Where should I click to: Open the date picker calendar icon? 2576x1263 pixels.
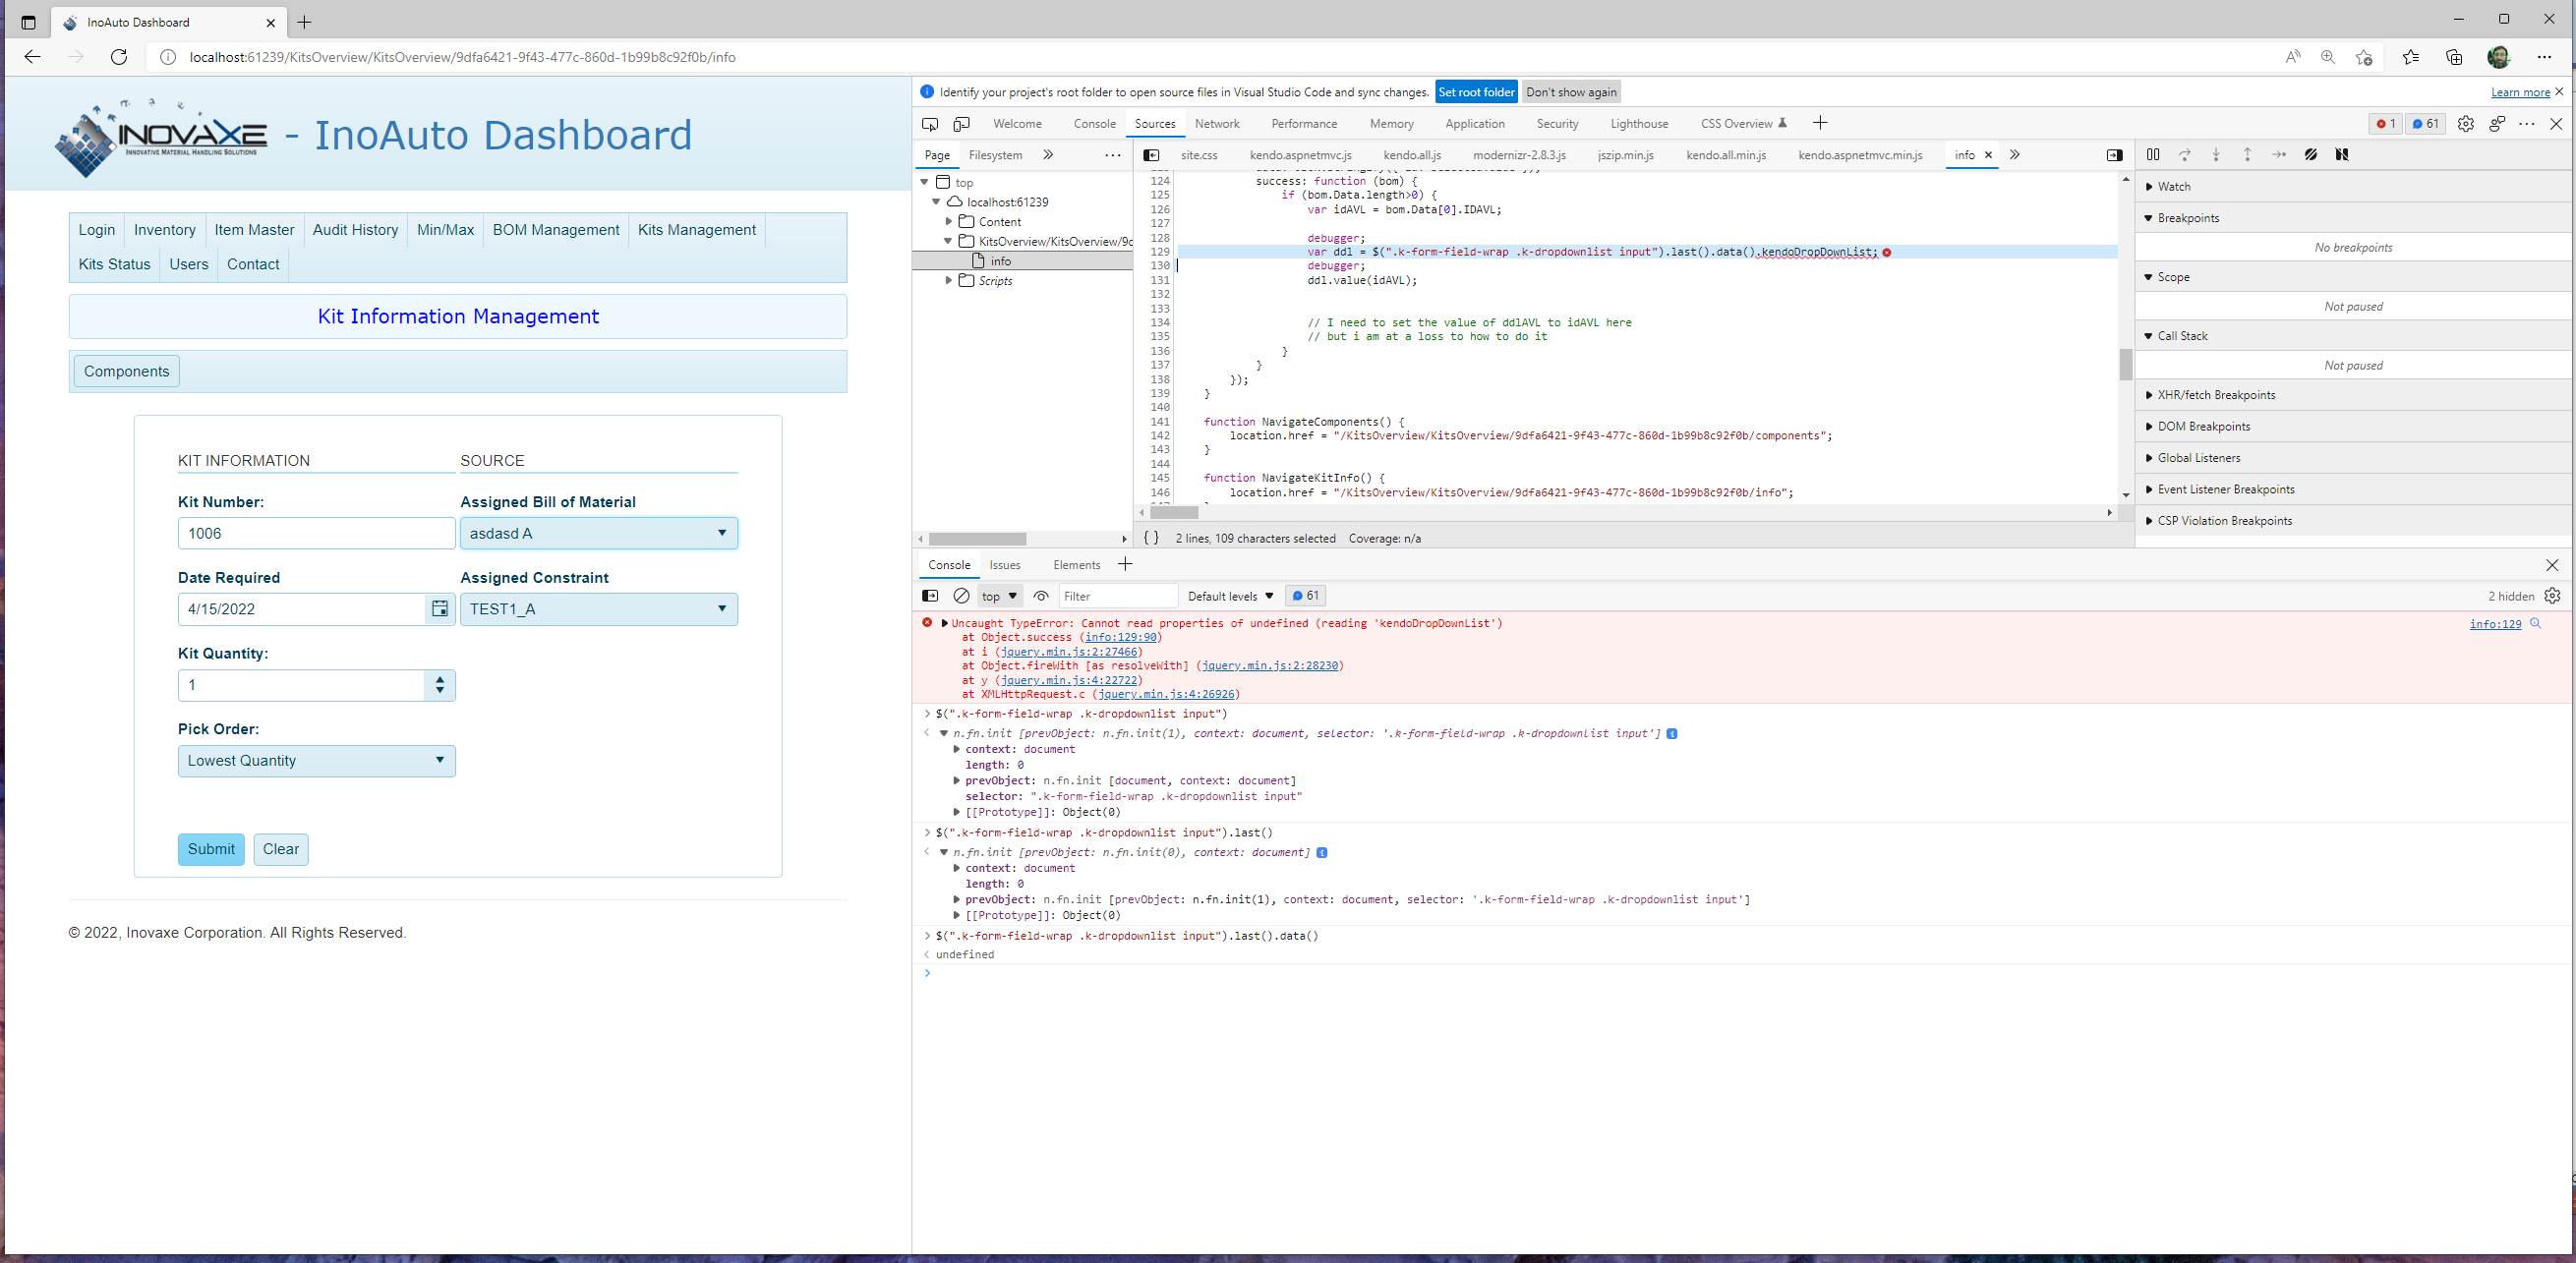[x=439, y=609]
